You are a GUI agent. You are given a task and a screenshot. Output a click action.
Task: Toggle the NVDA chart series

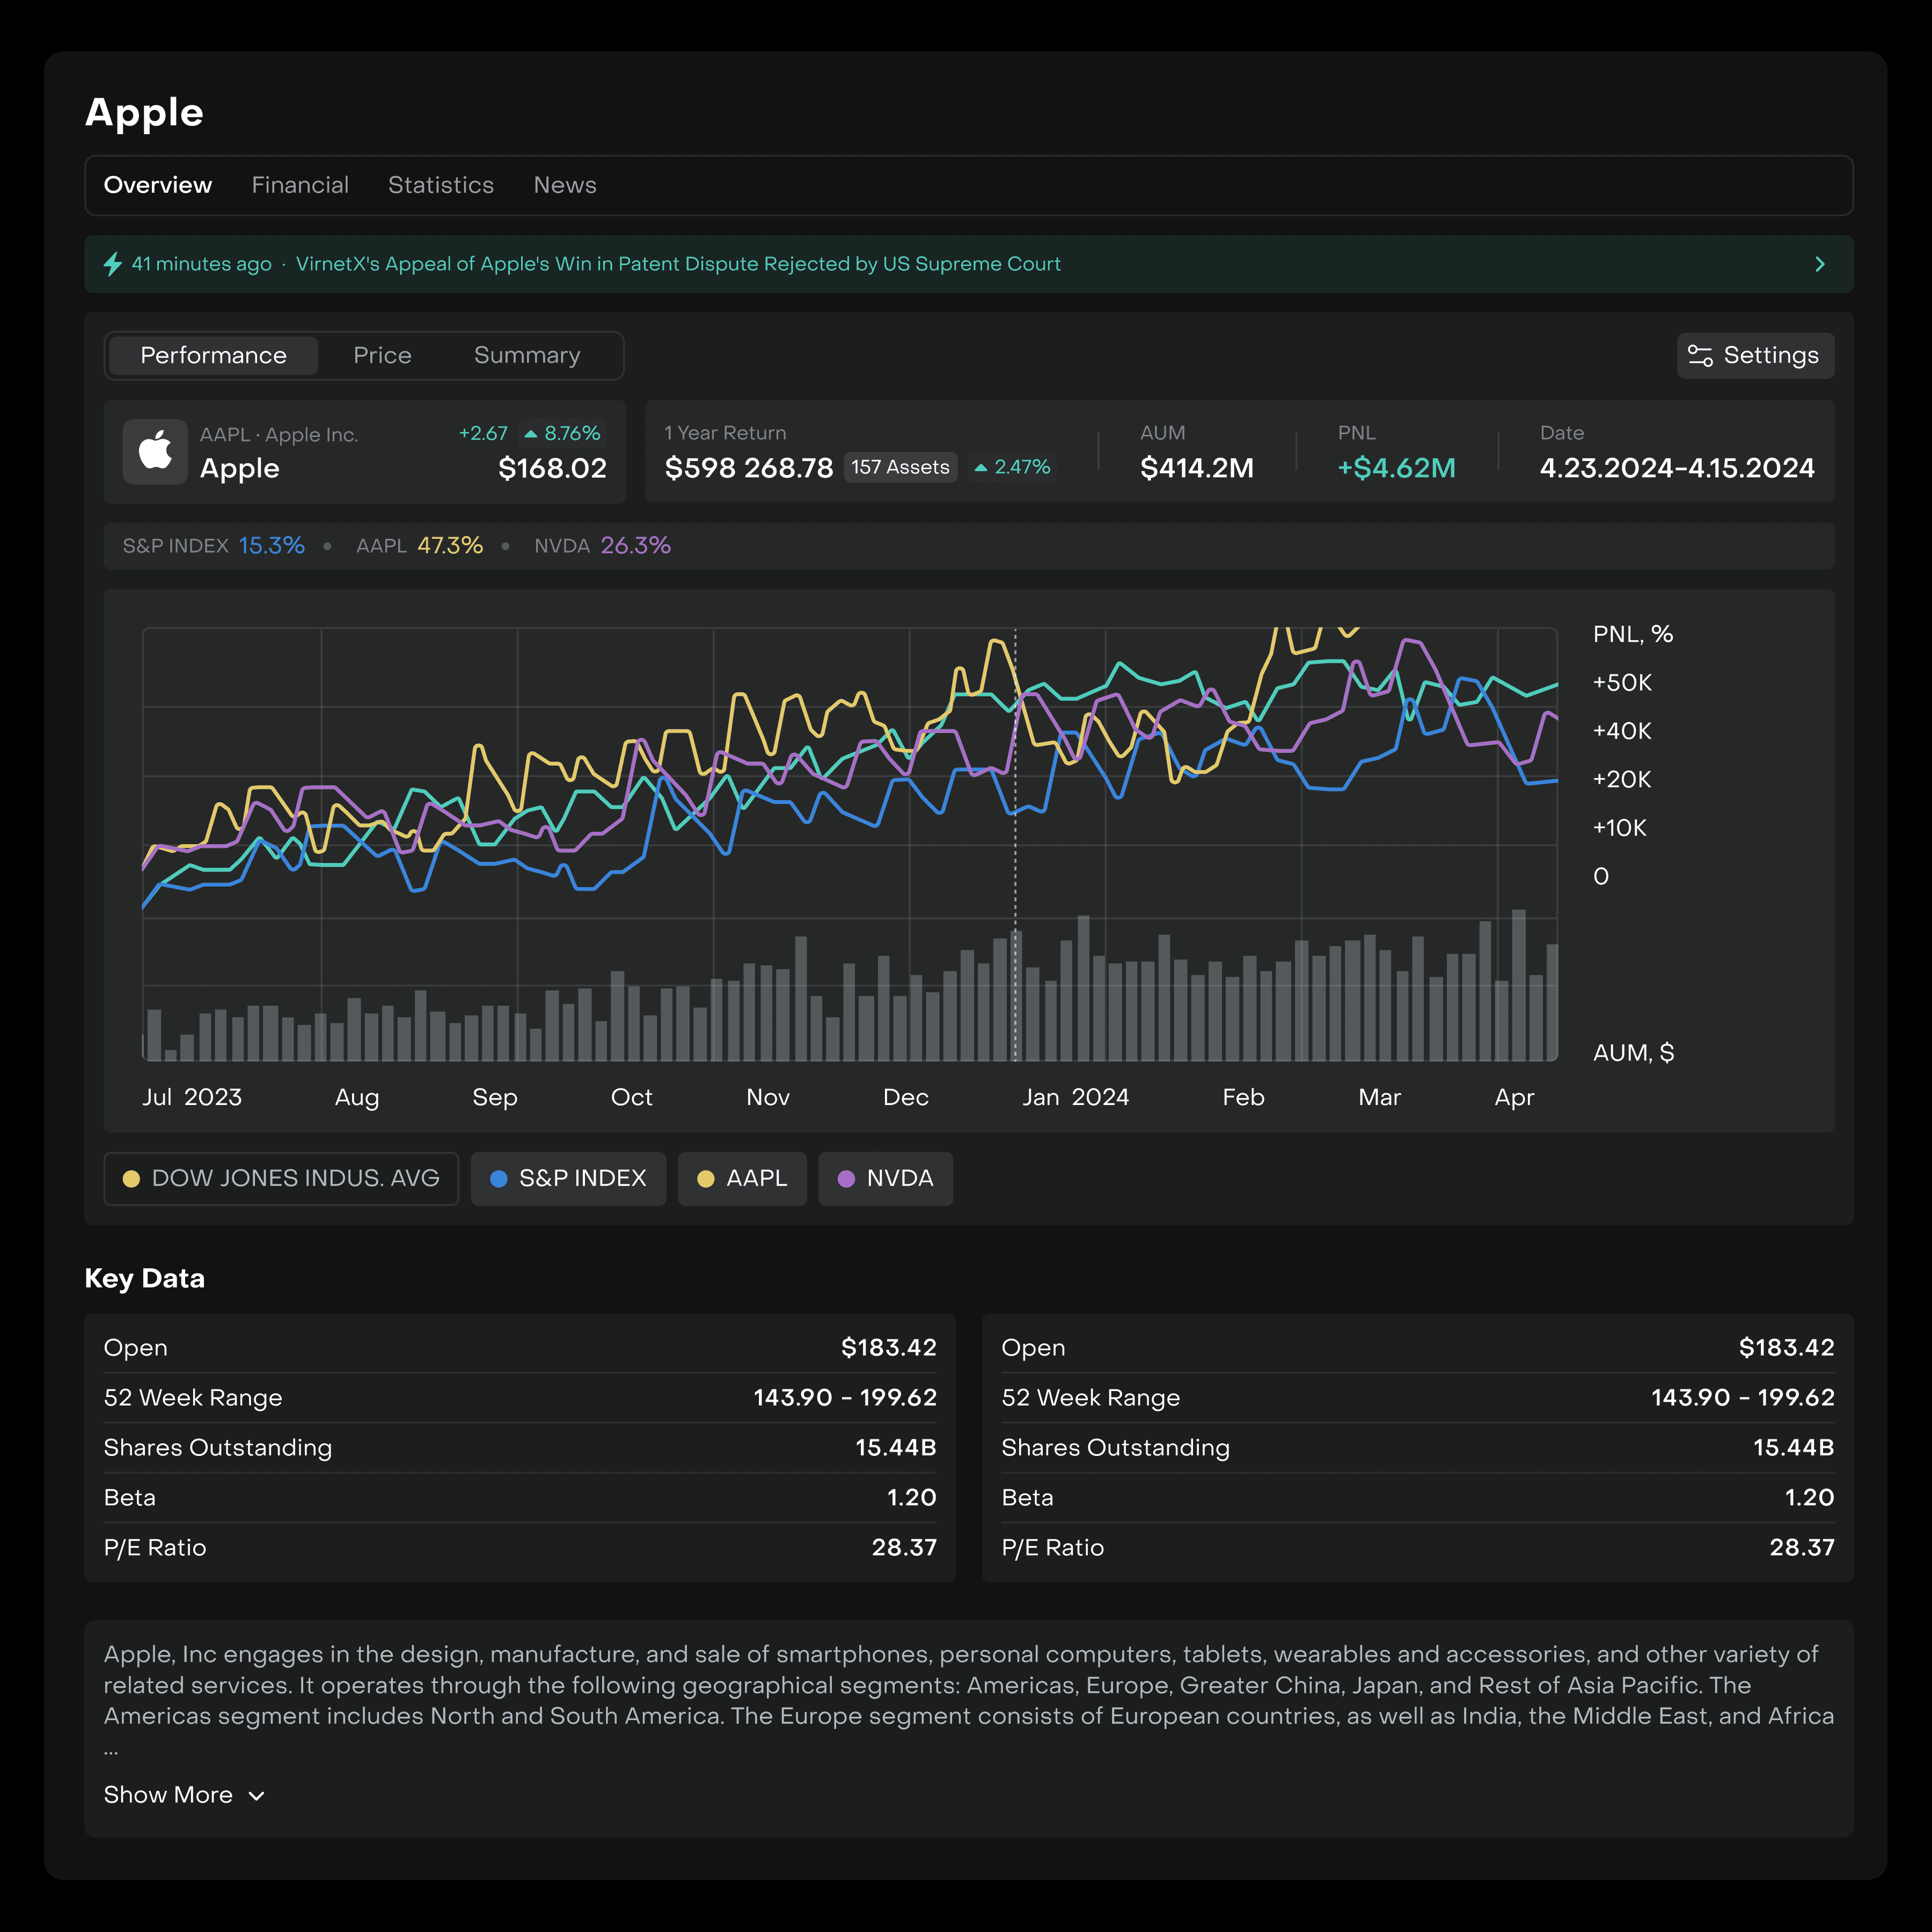(x=885, y=1179)
